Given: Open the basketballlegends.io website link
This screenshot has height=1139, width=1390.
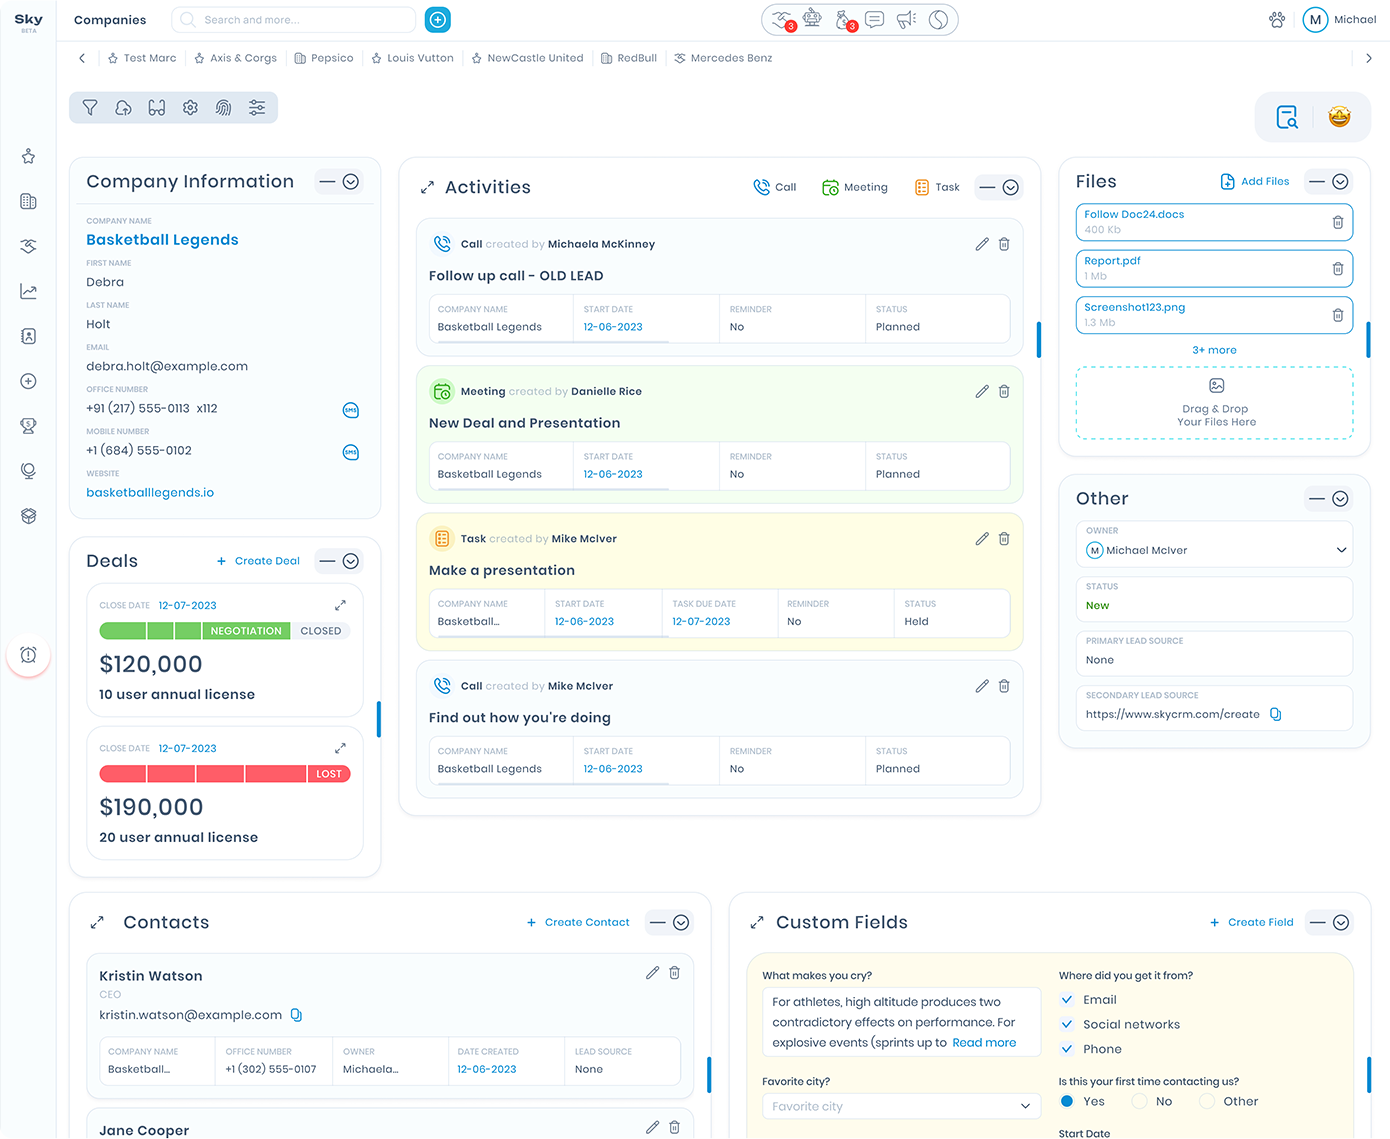Looking at the screenshot, I should [150, 493].
